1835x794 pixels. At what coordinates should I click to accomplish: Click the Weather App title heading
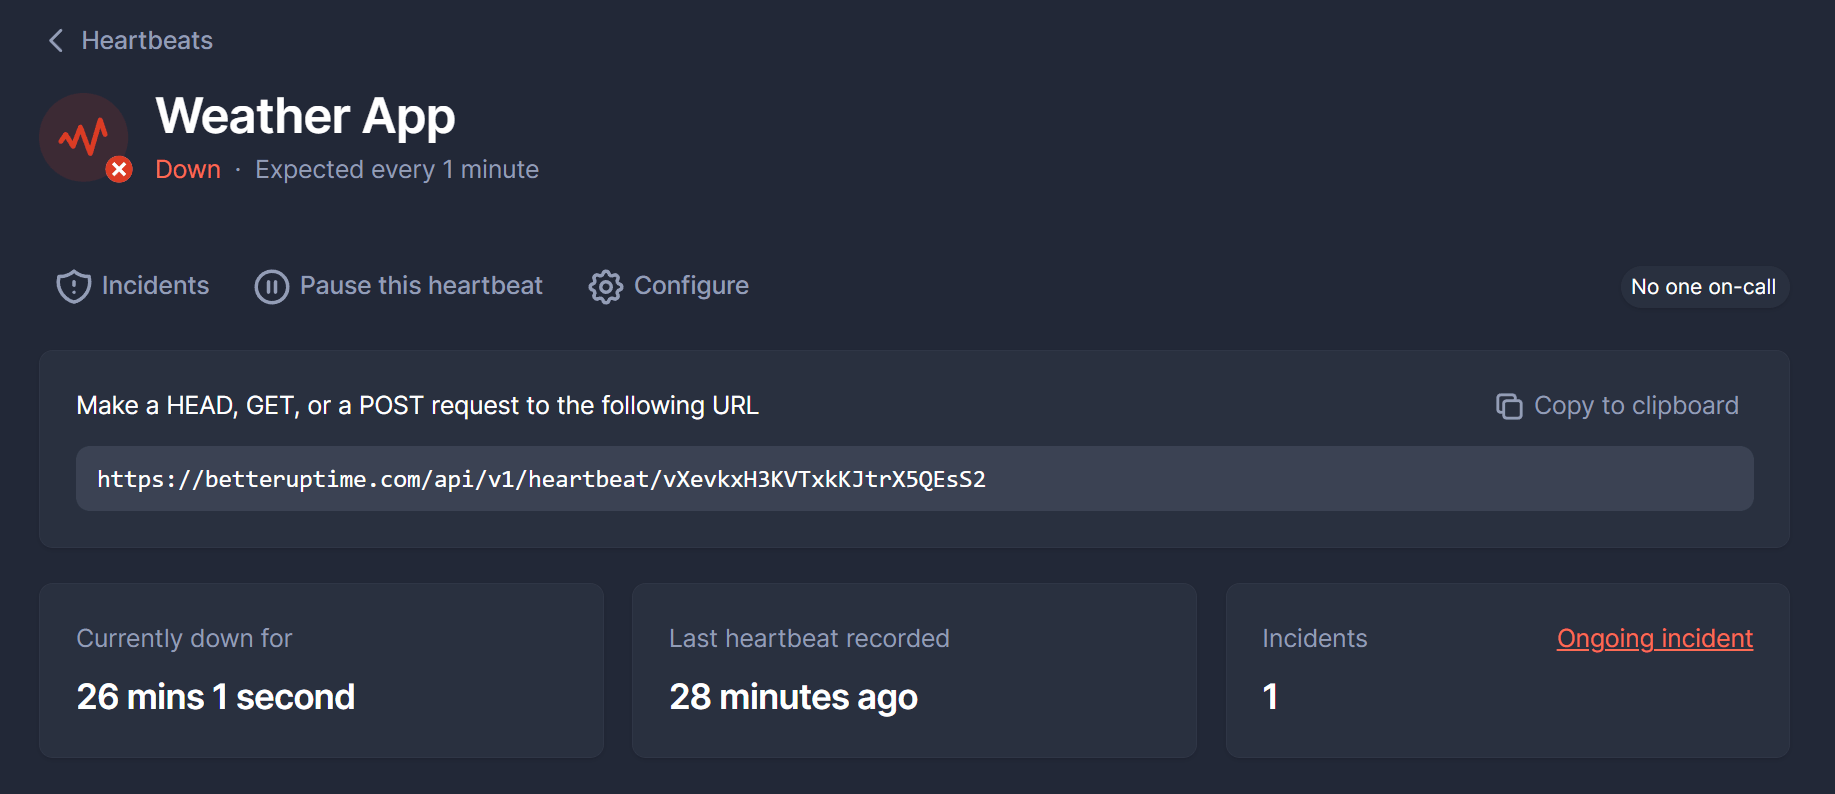click(305, 117)
